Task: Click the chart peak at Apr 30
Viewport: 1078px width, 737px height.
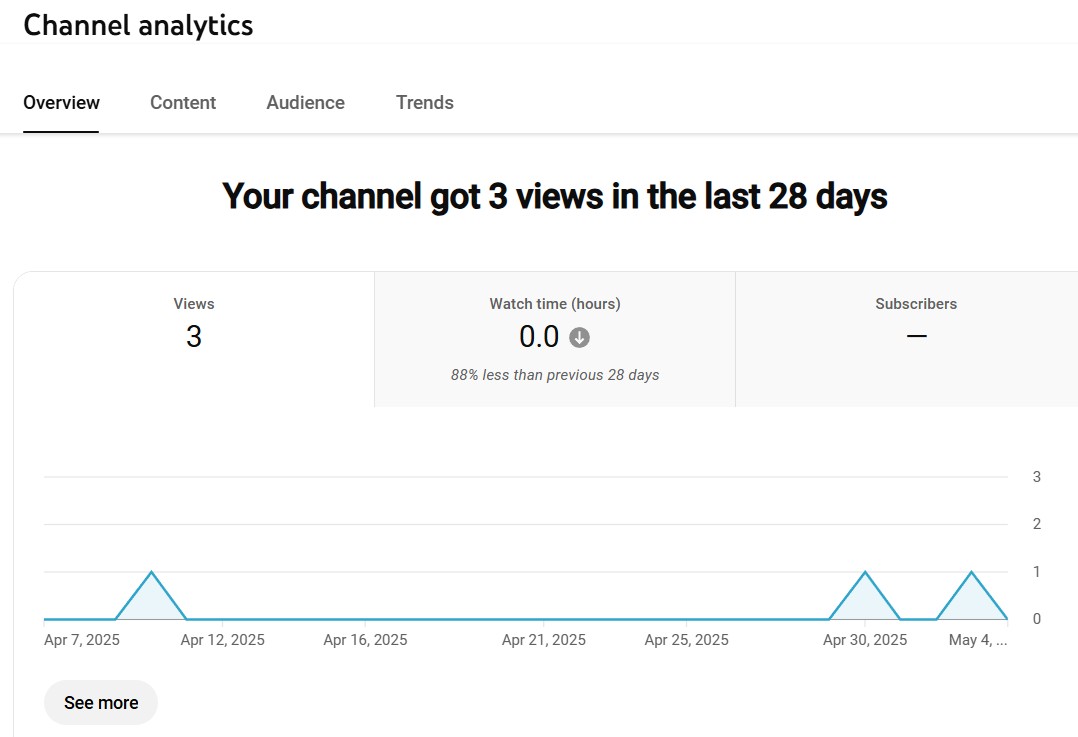Action: tap(865, 573)
